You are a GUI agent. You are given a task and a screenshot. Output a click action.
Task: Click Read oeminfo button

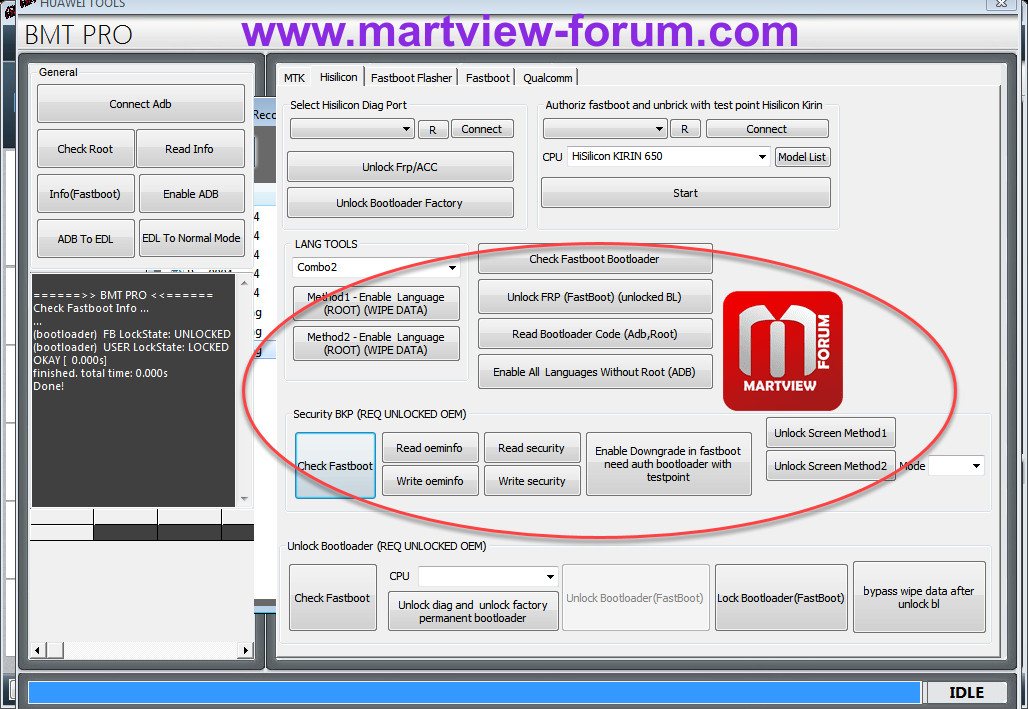[429, 448]
